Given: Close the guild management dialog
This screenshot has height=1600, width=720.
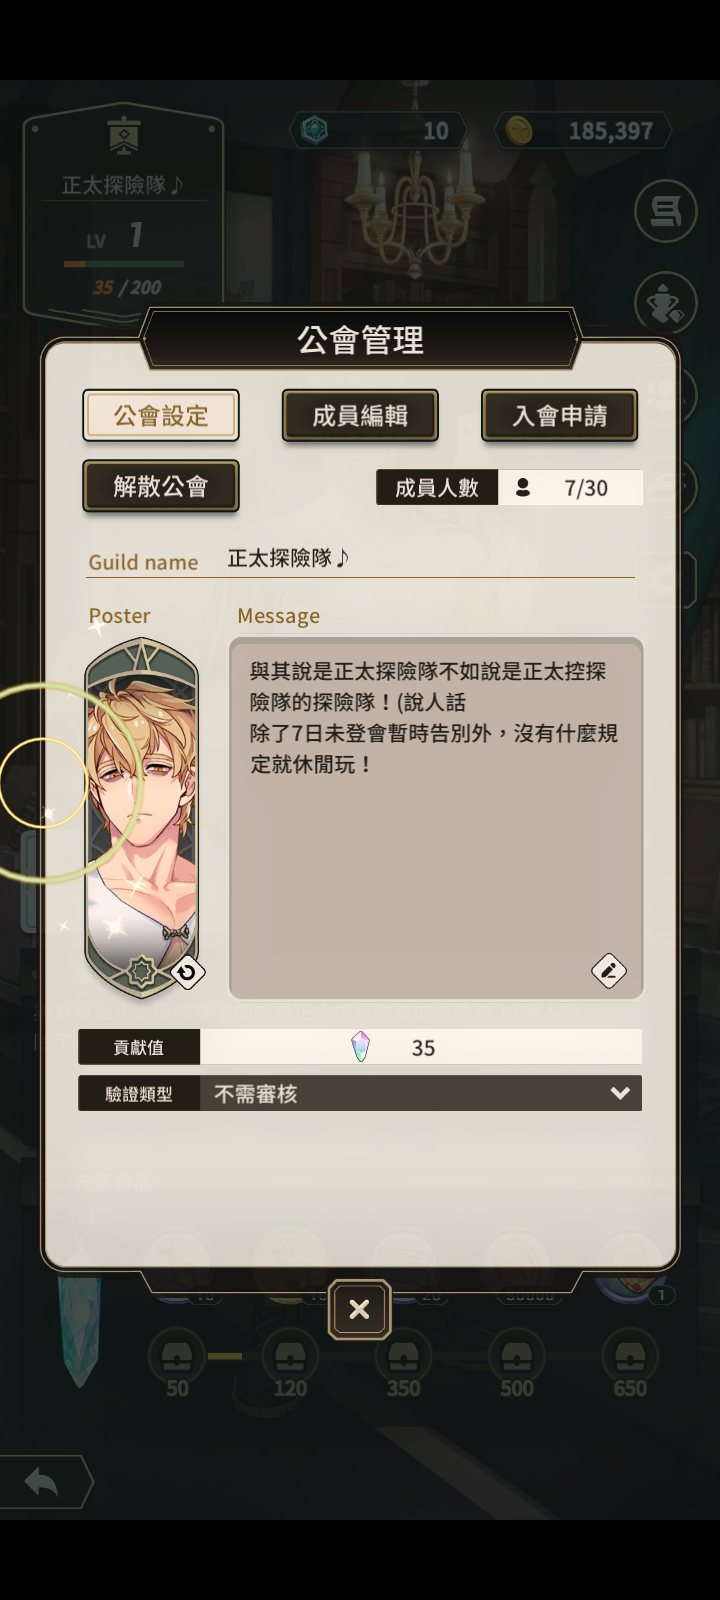Looking at the screenshot, I should [359, 1309].
